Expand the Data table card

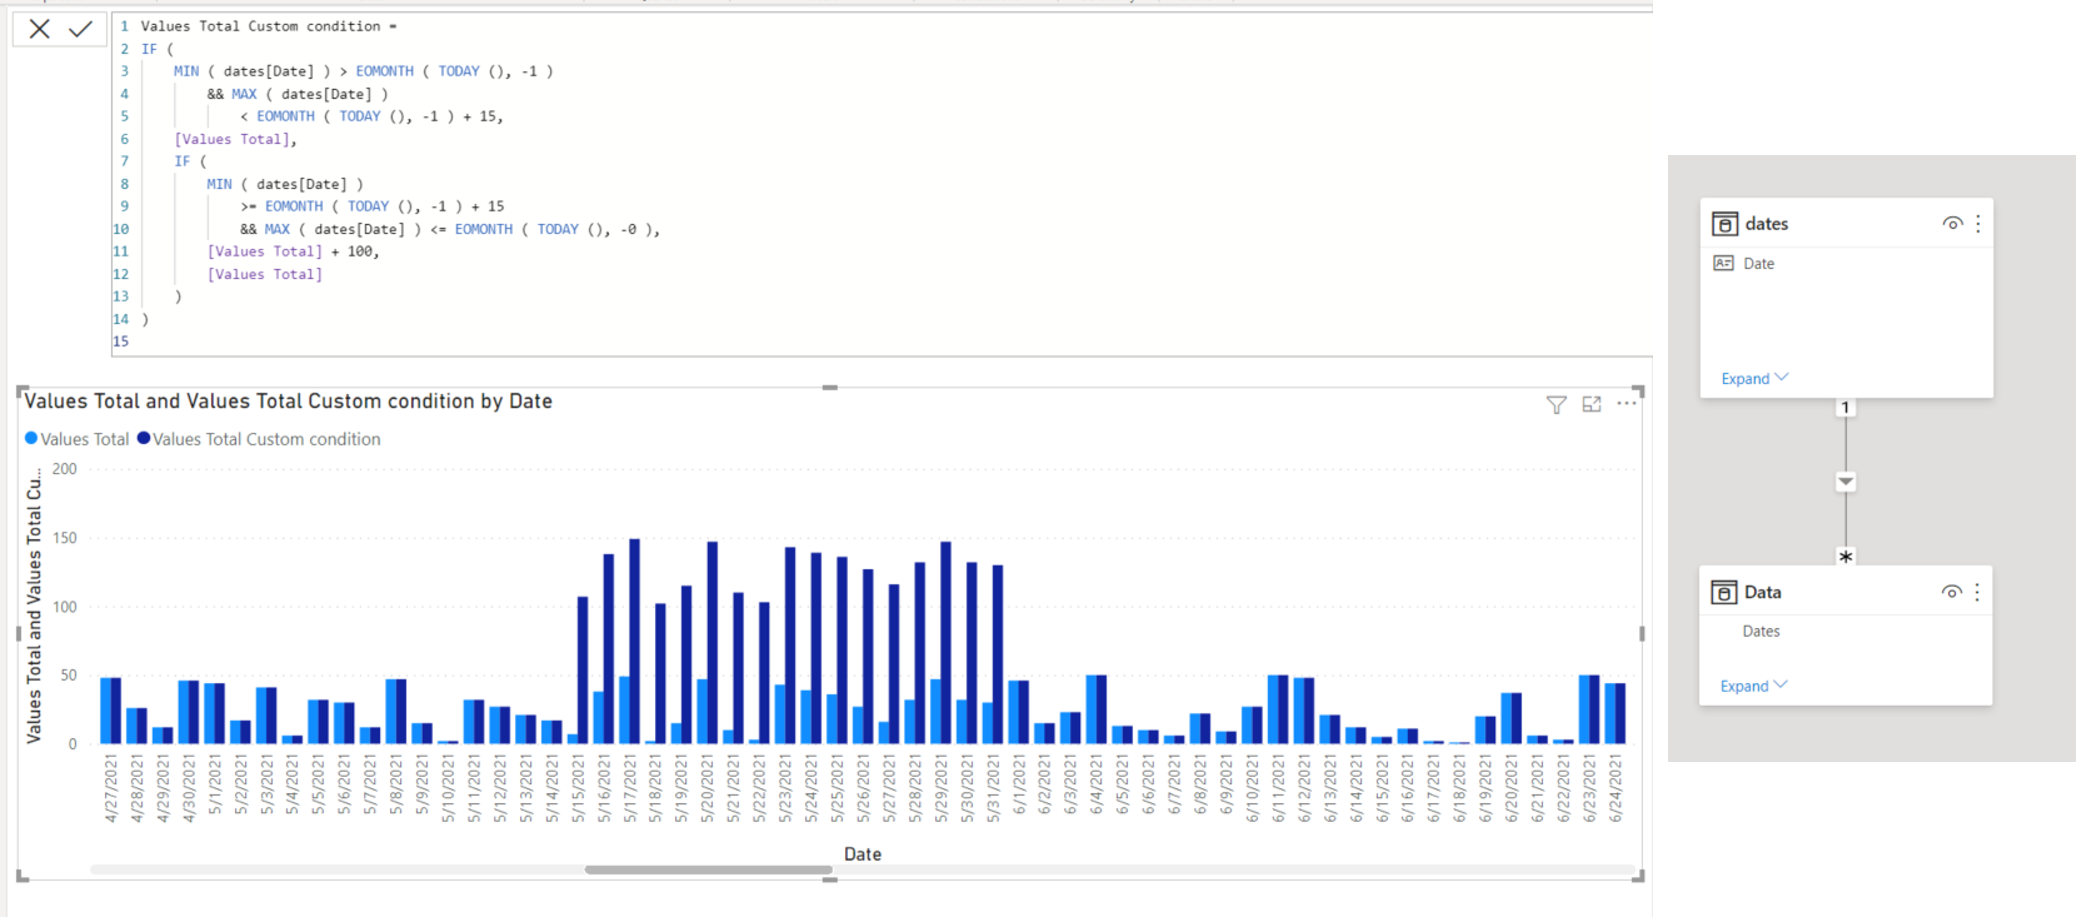click(1754, 686)
